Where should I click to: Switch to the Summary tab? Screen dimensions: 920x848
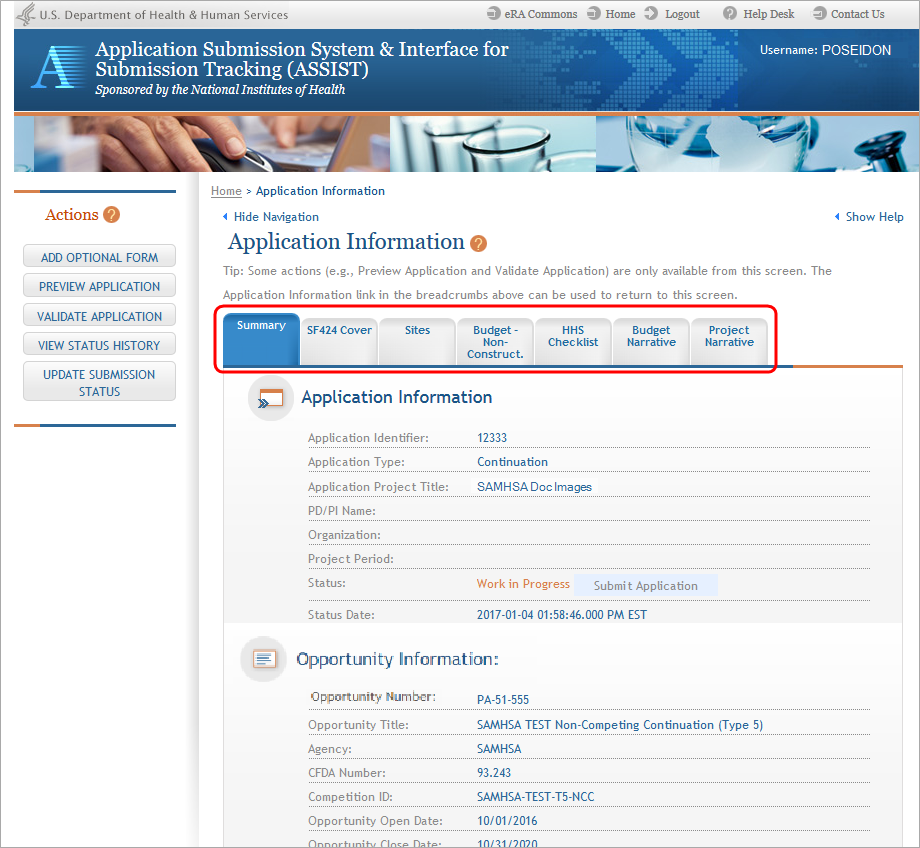[x=261, y=339]
